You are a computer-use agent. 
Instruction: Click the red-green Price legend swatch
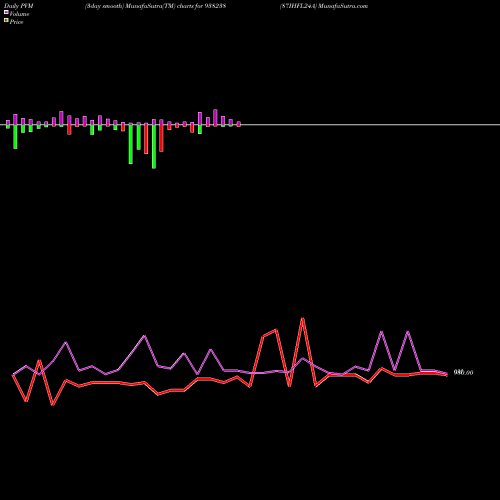click(6, 20)
